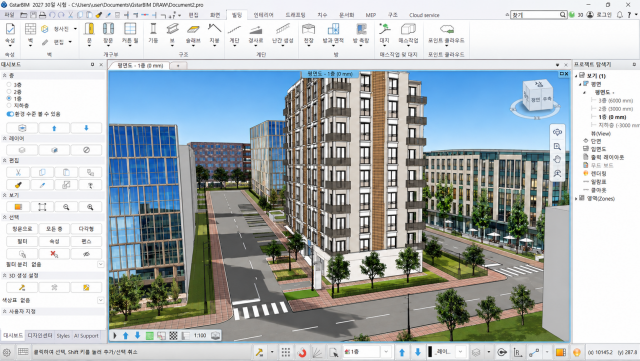Click the red X deselect icon in 선택
640x361 pixels.
coord(54,254)
